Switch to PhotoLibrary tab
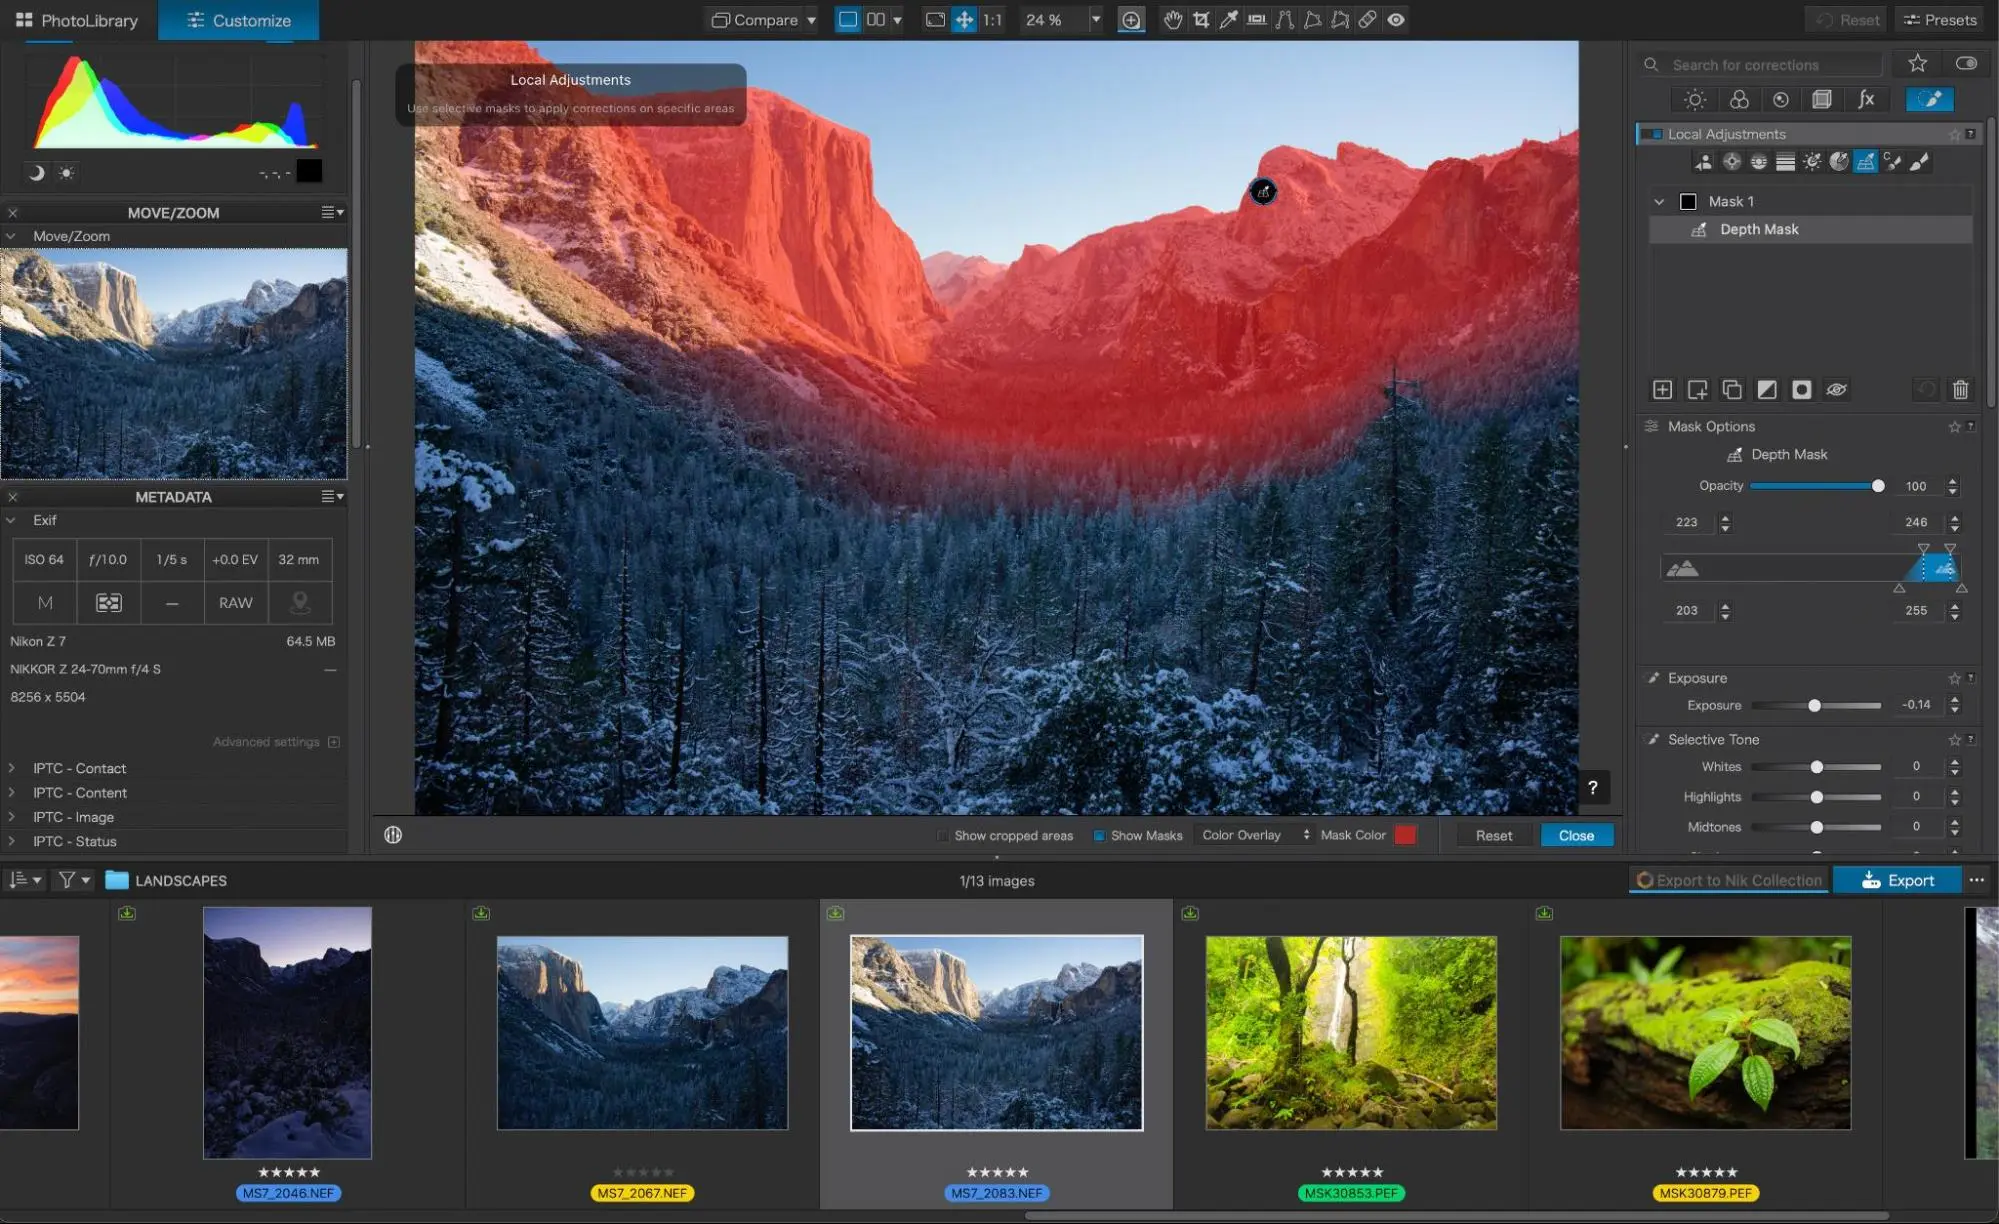 77,20
